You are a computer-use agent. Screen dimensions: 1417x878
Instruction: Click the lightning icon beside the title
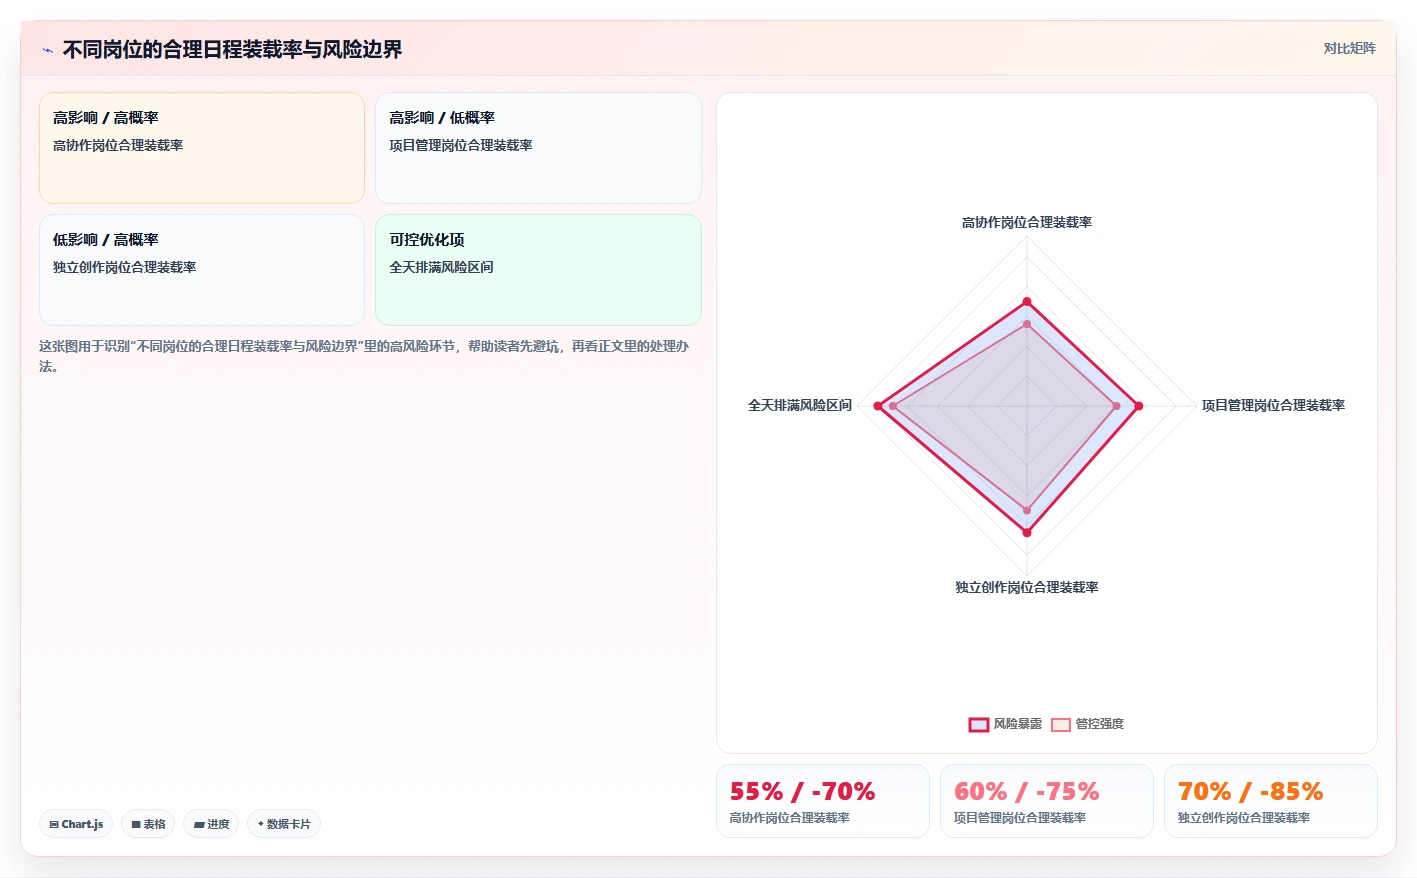[47, 50]
